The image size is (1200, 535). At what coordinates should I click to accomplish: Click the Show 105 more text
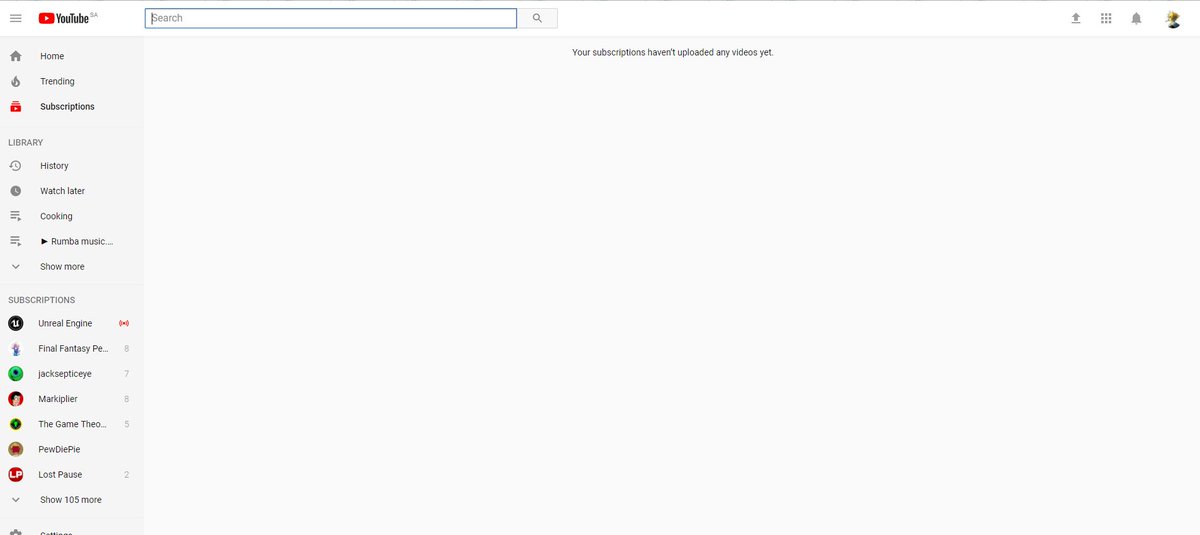[71, 500]
